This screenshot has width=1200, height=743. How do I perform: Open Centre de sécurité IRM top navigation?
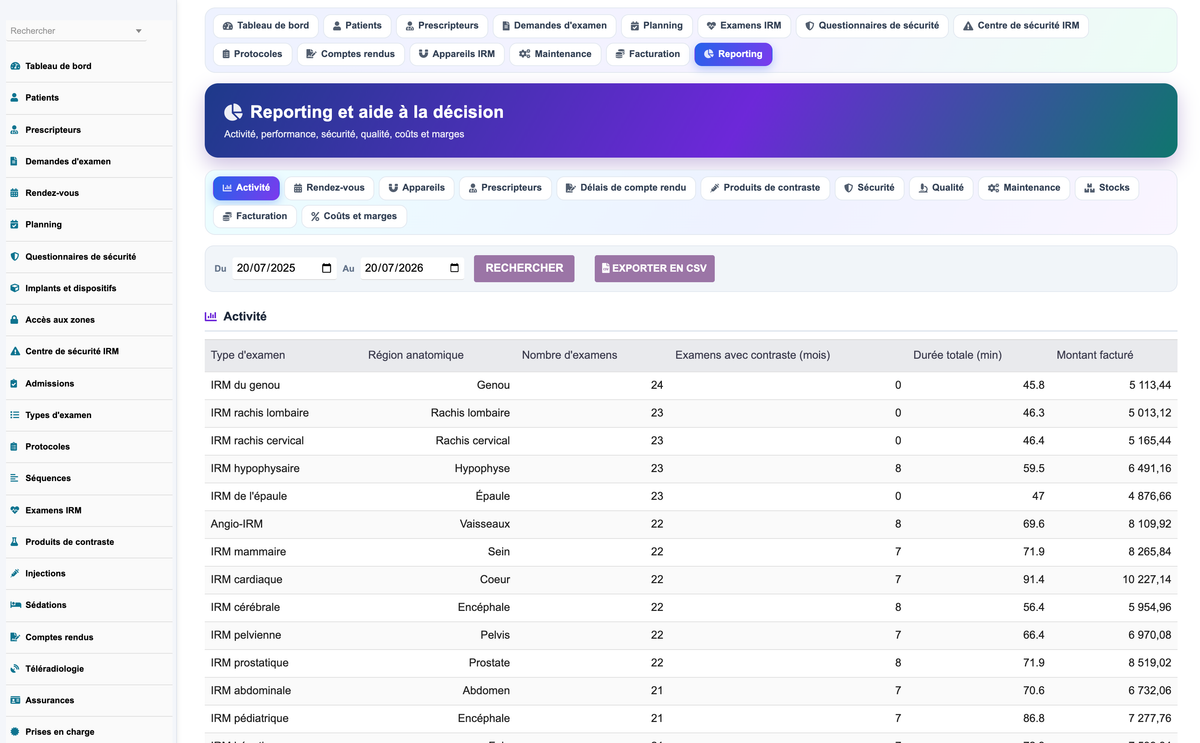(1021, 25)
